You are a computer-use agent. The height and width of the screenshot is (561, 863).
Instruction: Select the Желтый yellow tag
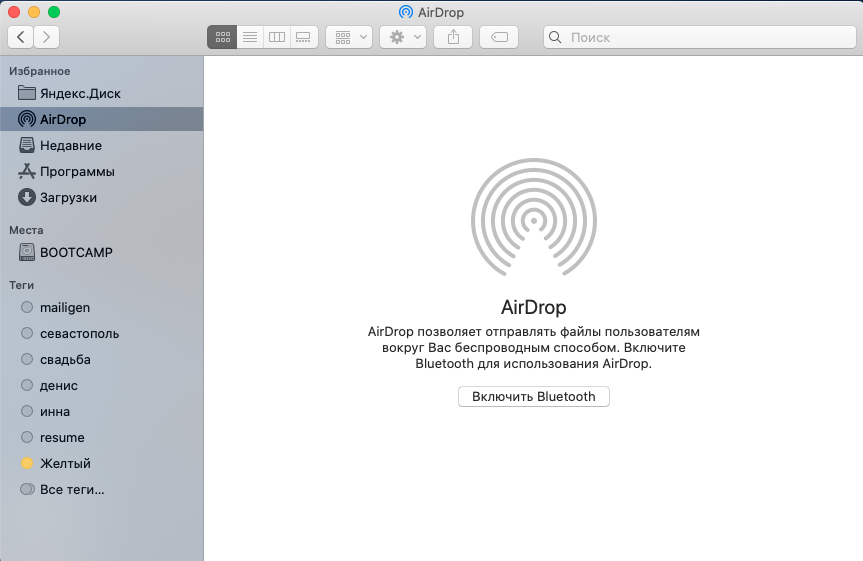64,464
